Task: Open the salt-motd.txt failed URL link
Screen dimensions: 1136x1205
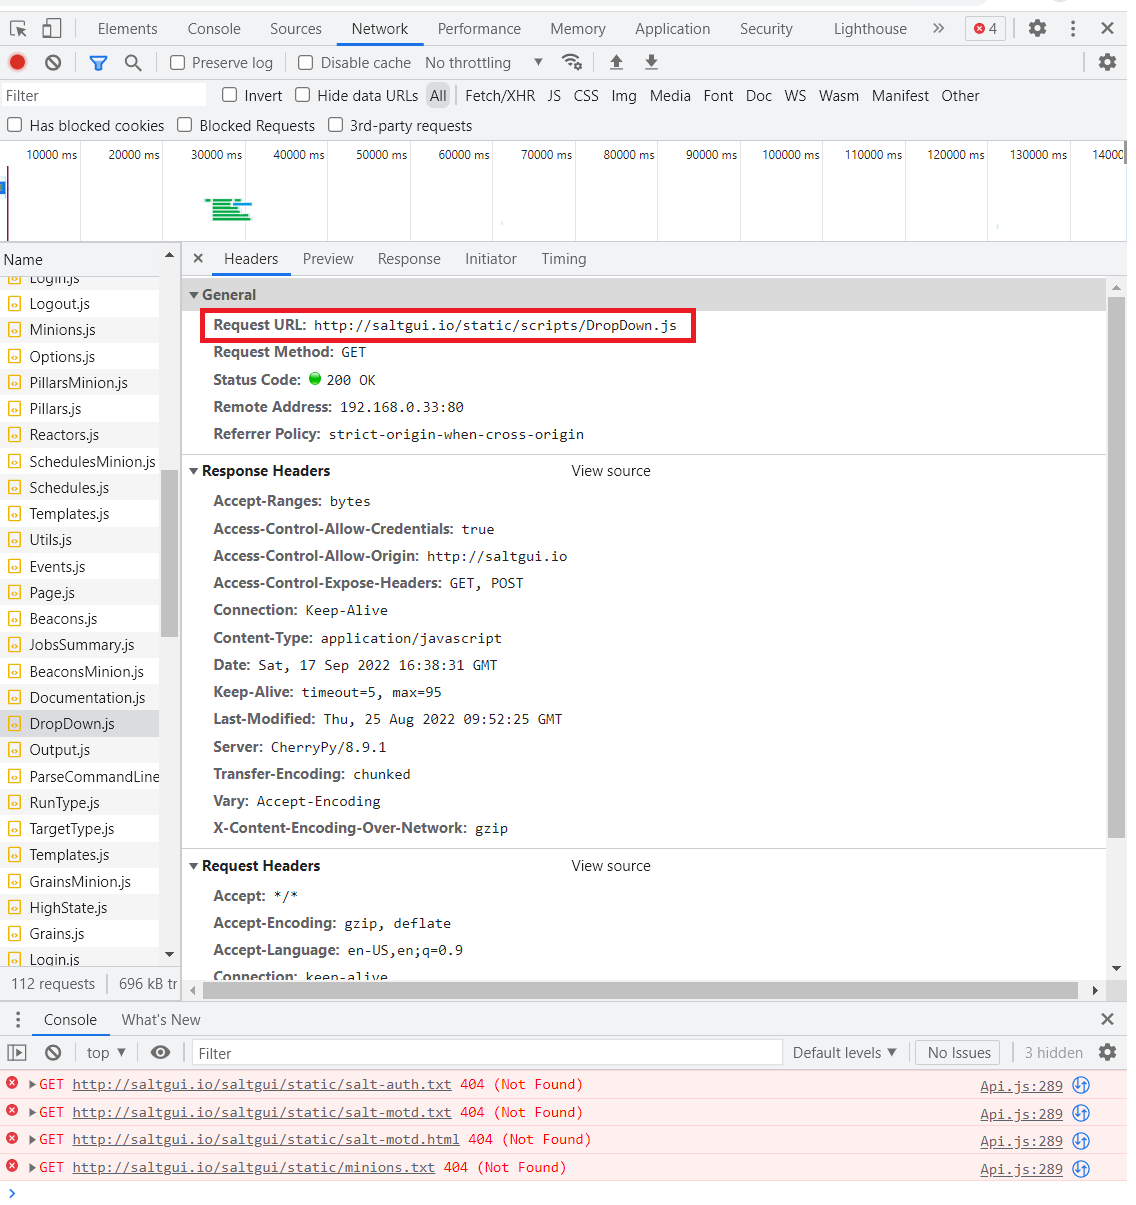Action: click(x=262, y=1113)
